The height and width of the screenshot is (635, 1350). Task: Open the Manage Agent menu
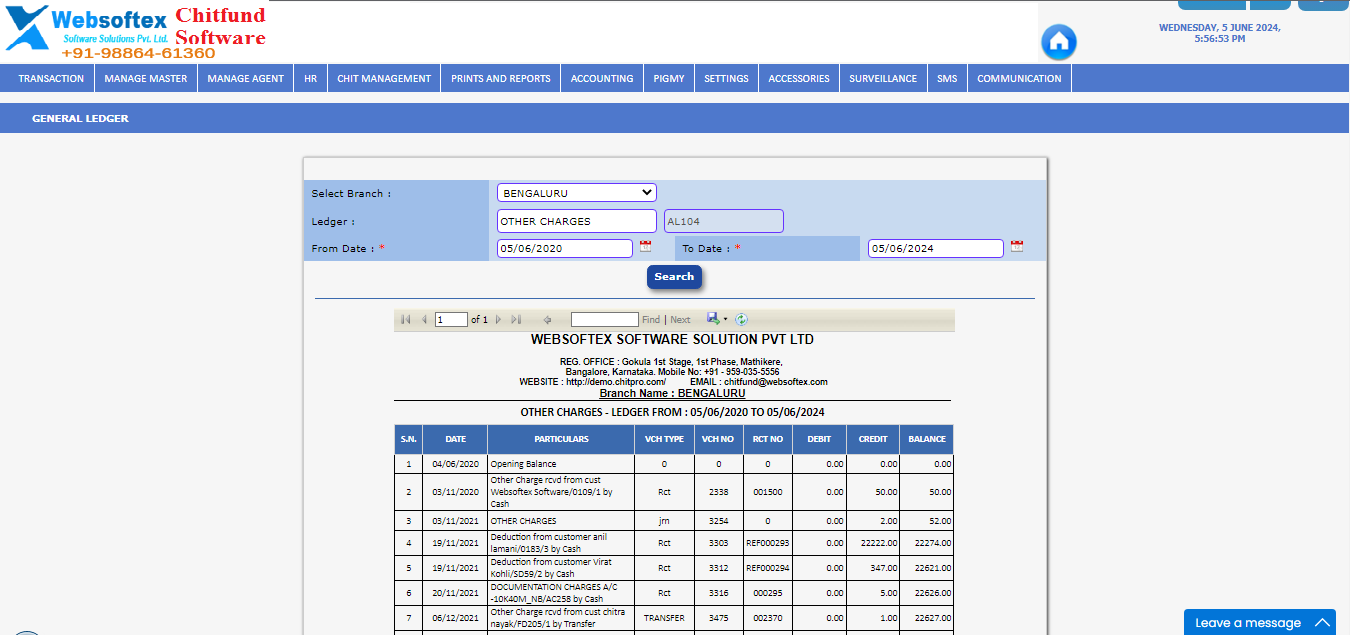click(x=246, y=78)
